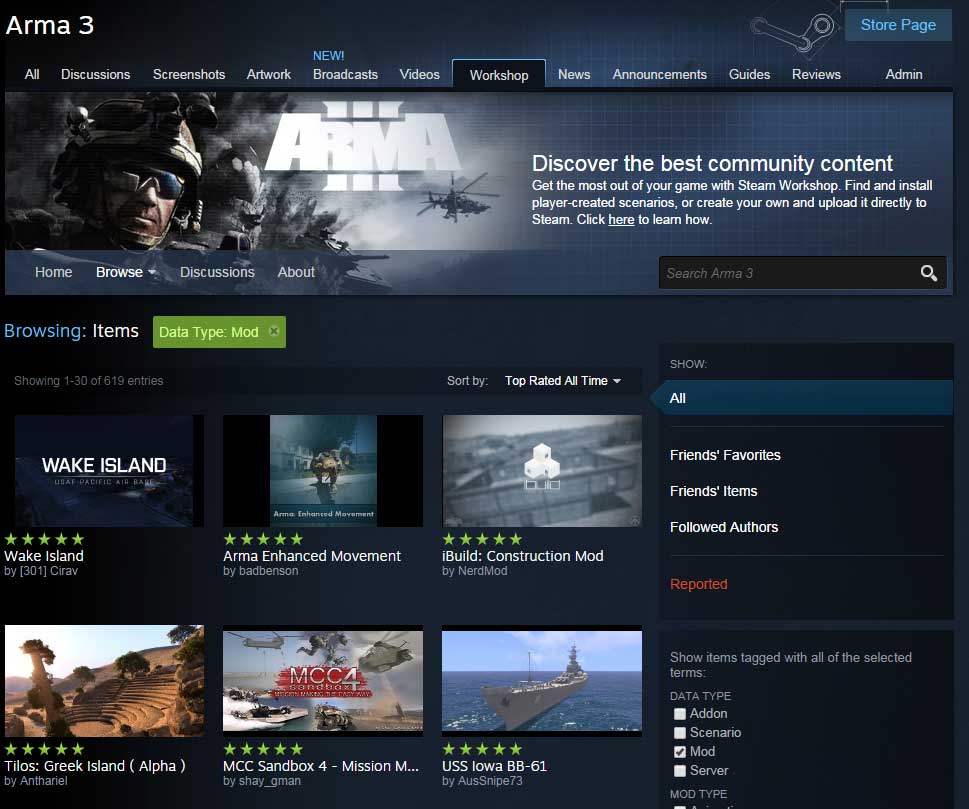
Task: Open author shay_gman's profile
Action: click(x=269, y=781)
